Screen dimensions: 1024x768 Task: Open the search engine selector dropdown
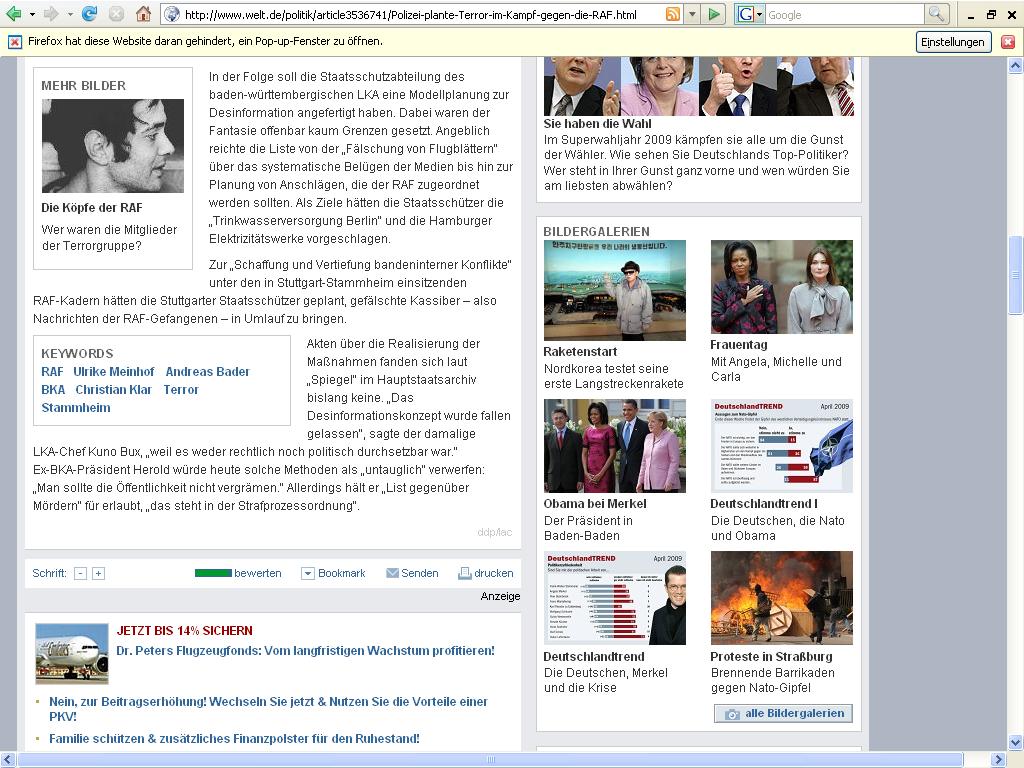tap(750, 14)
